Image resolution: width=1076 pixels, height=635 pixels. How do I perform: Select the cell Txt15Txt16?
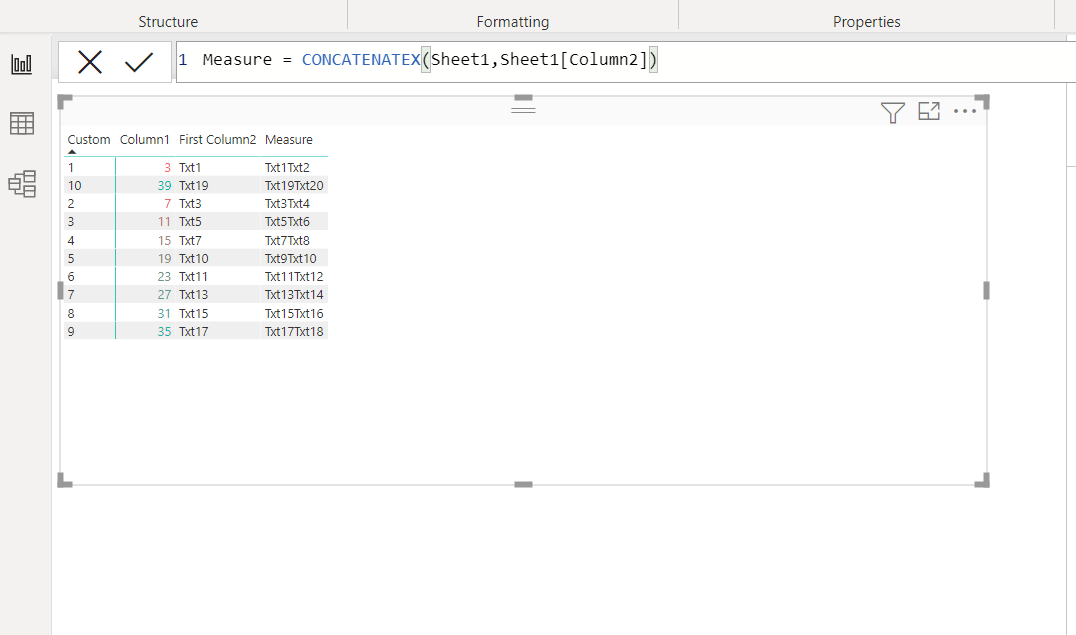(x=294, y=313)
